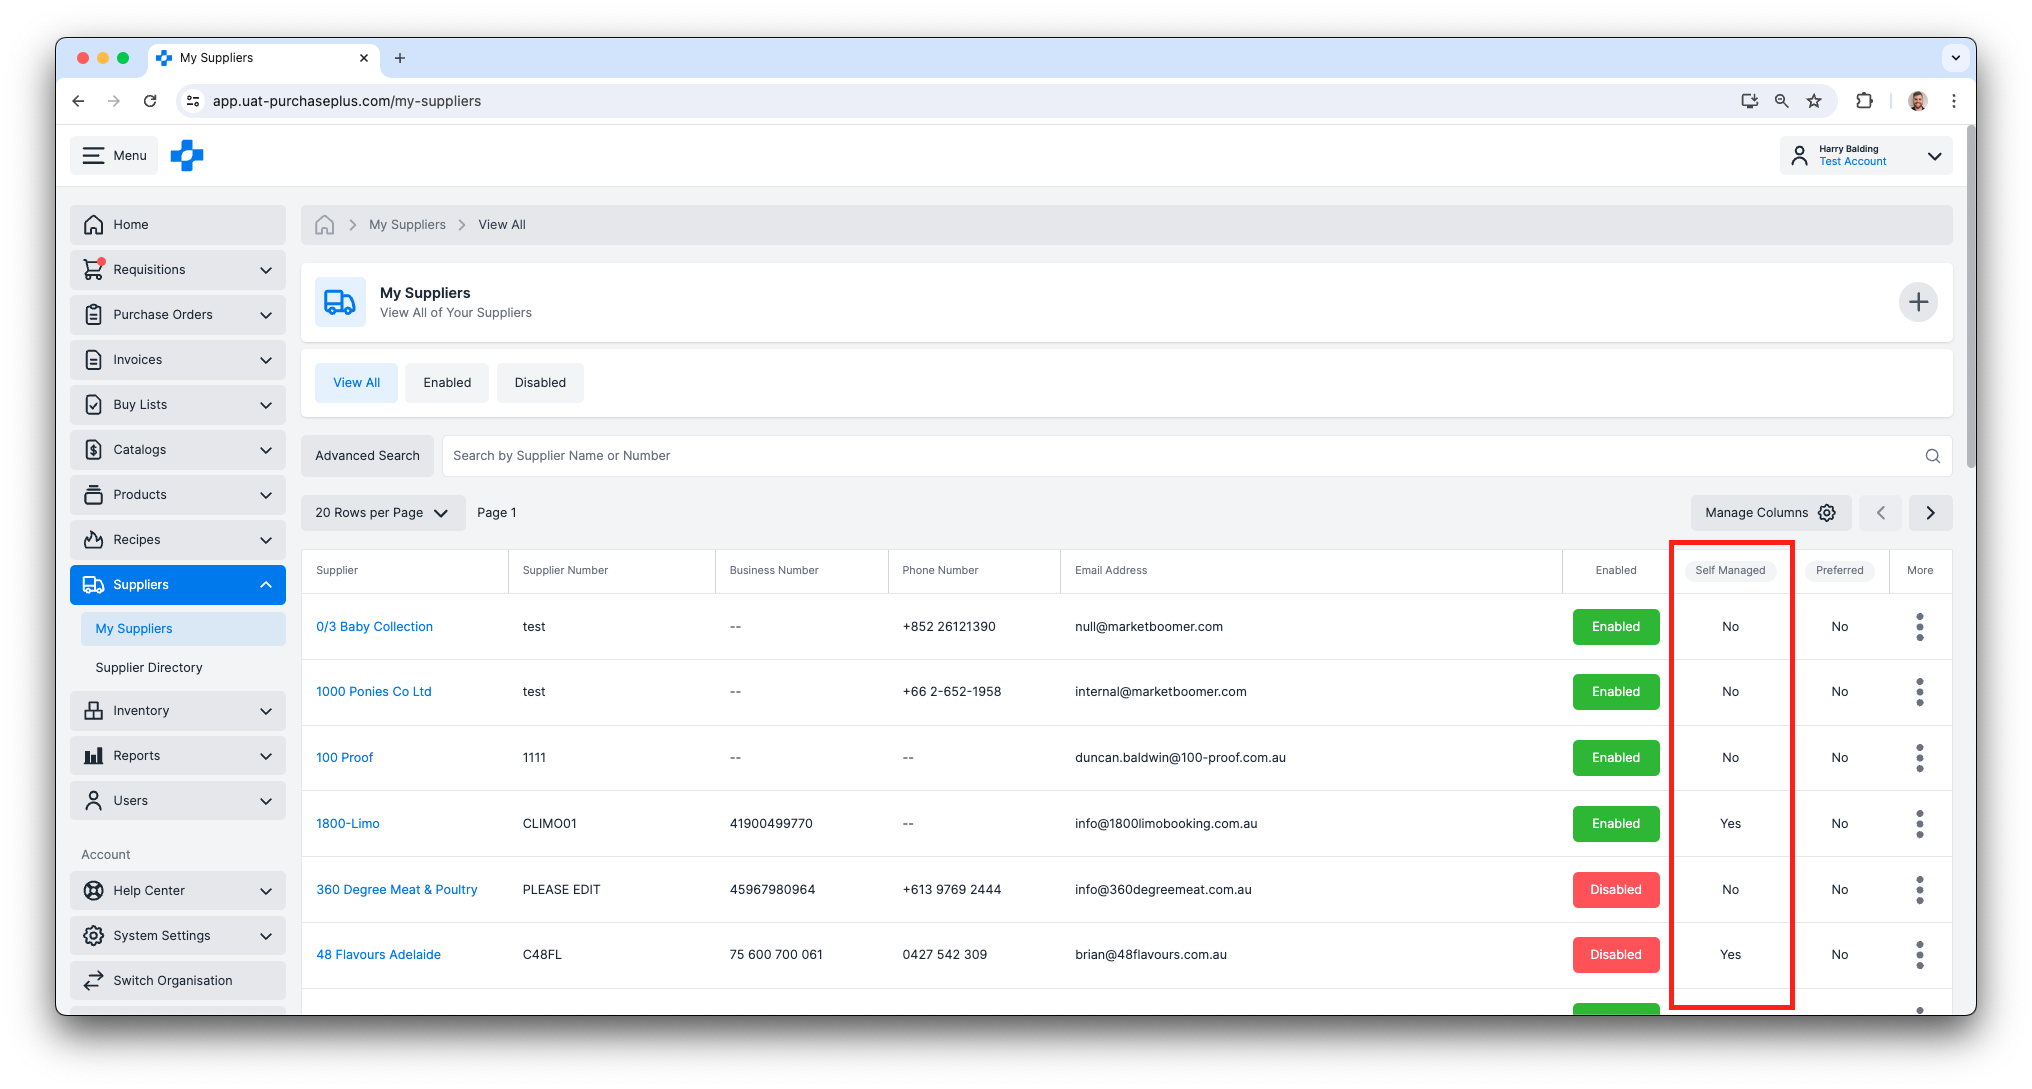Toggle Enabled status for 0/3 Baby Collection

1615,627
